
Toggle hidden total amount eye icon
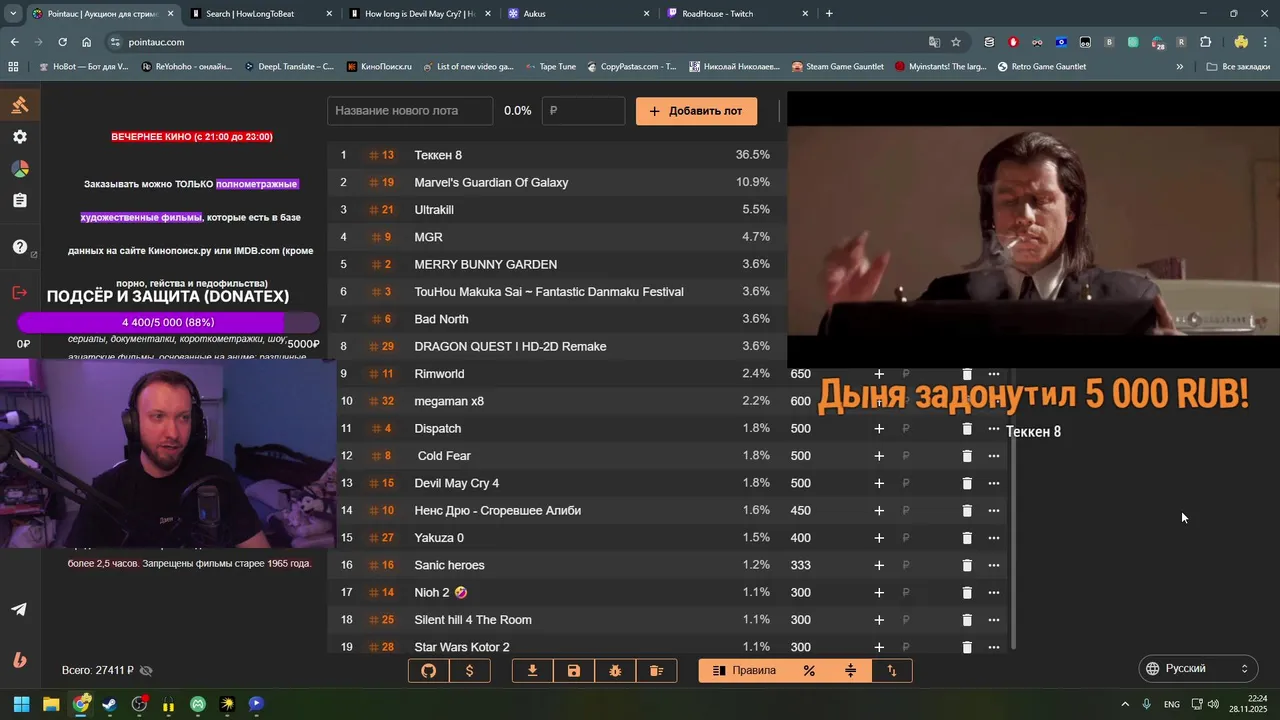click(146, 671)
